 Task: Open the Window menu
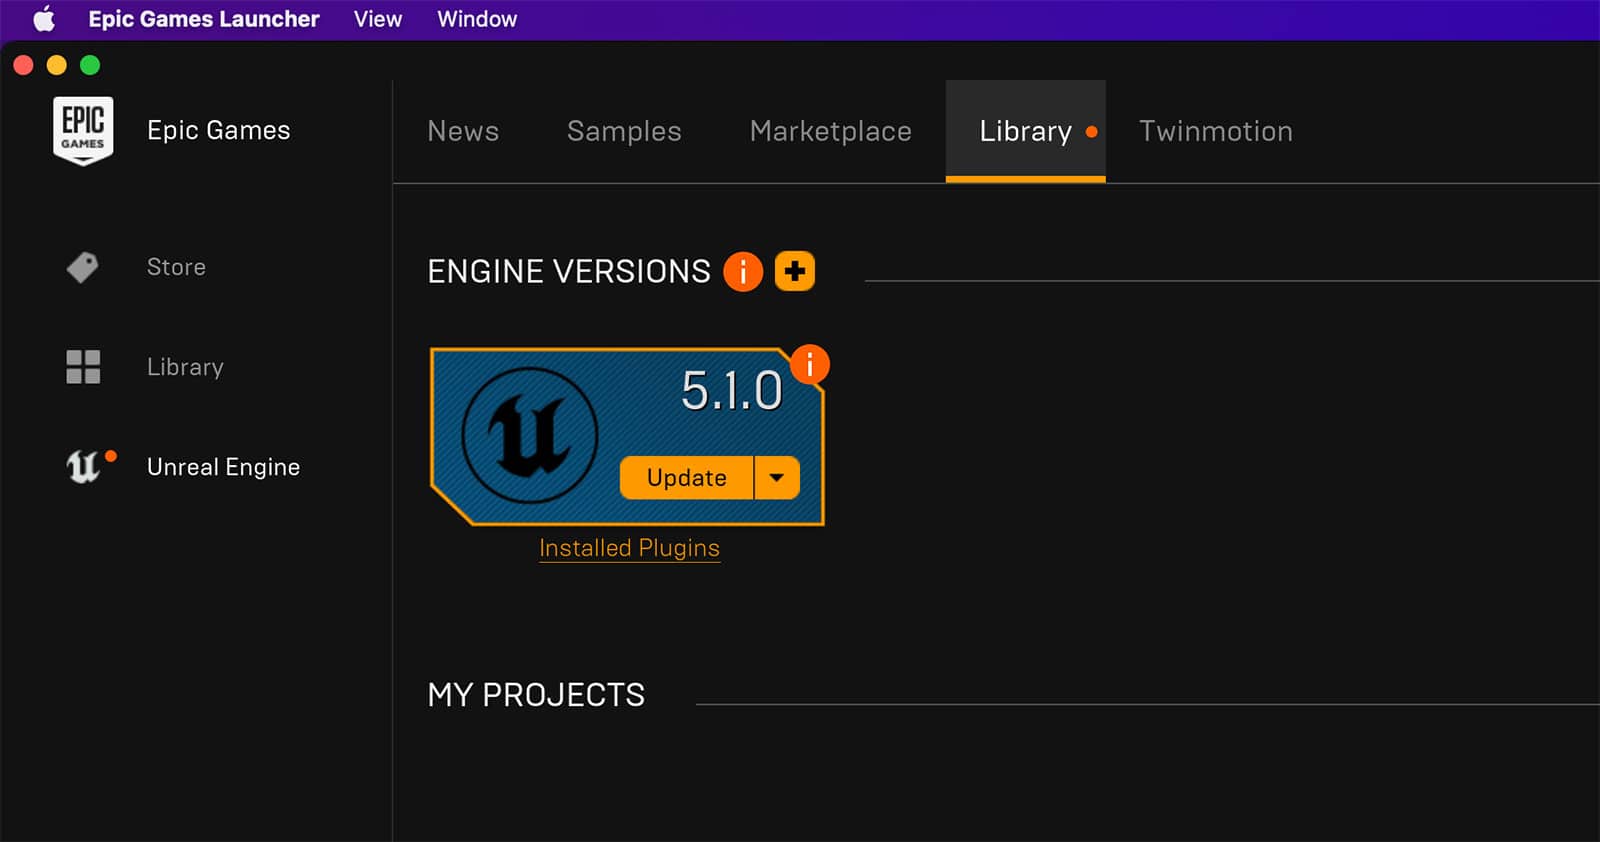click(x=477, y=19)
